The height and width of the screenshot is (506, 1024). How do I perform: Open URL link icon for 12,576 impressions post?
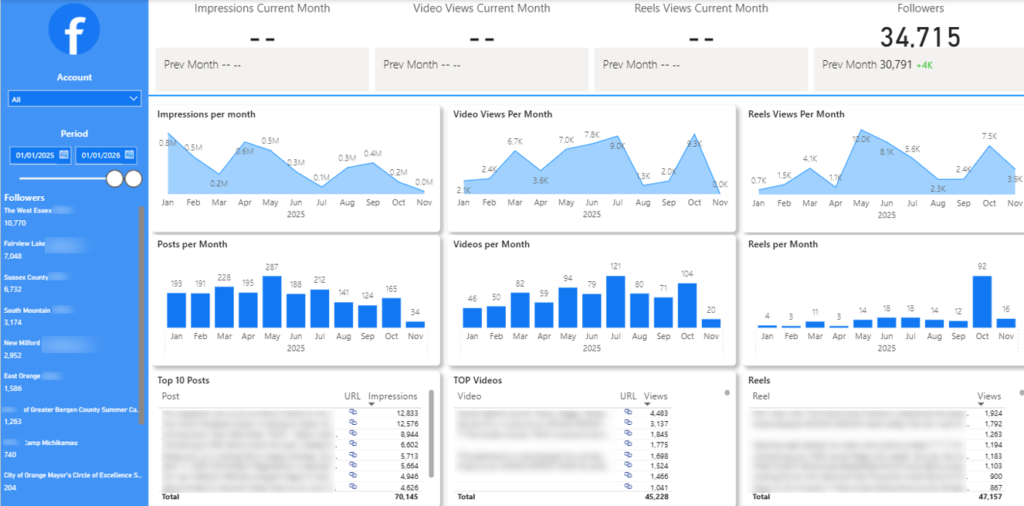[353, 422]
